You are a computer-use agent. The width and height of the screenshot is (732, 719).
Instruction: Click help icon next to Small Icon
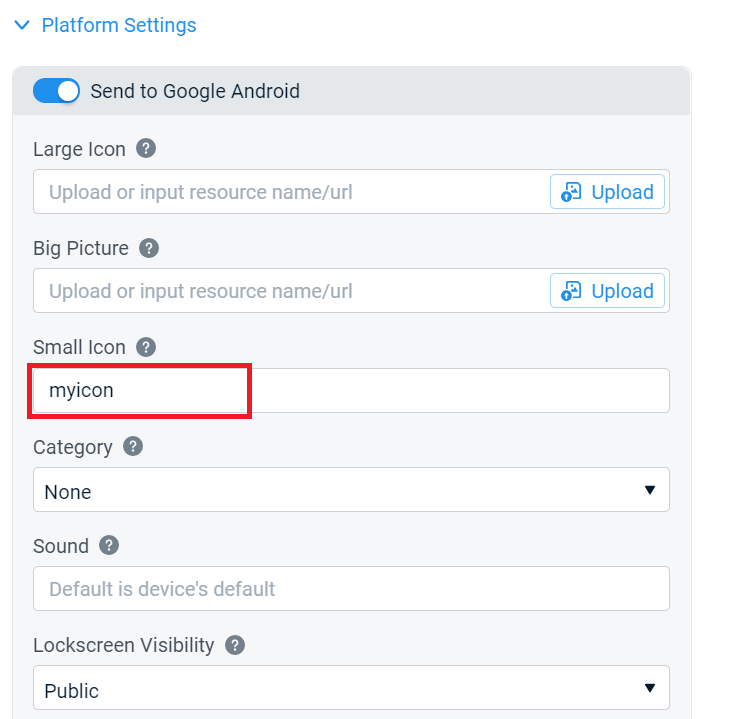click(146, 347)
